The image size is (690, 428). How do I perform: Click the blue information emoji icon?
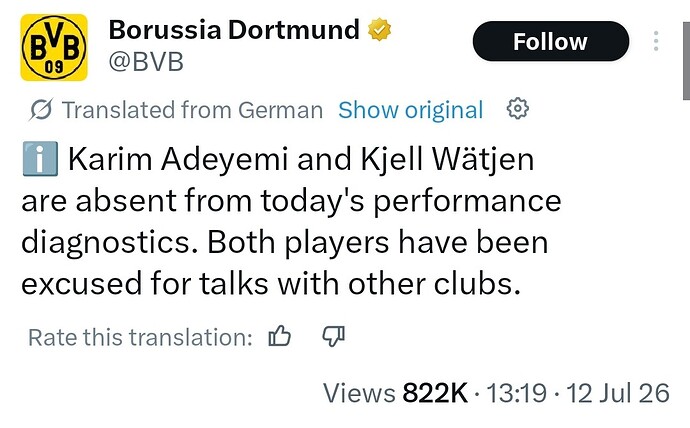[x=40, y=159]
